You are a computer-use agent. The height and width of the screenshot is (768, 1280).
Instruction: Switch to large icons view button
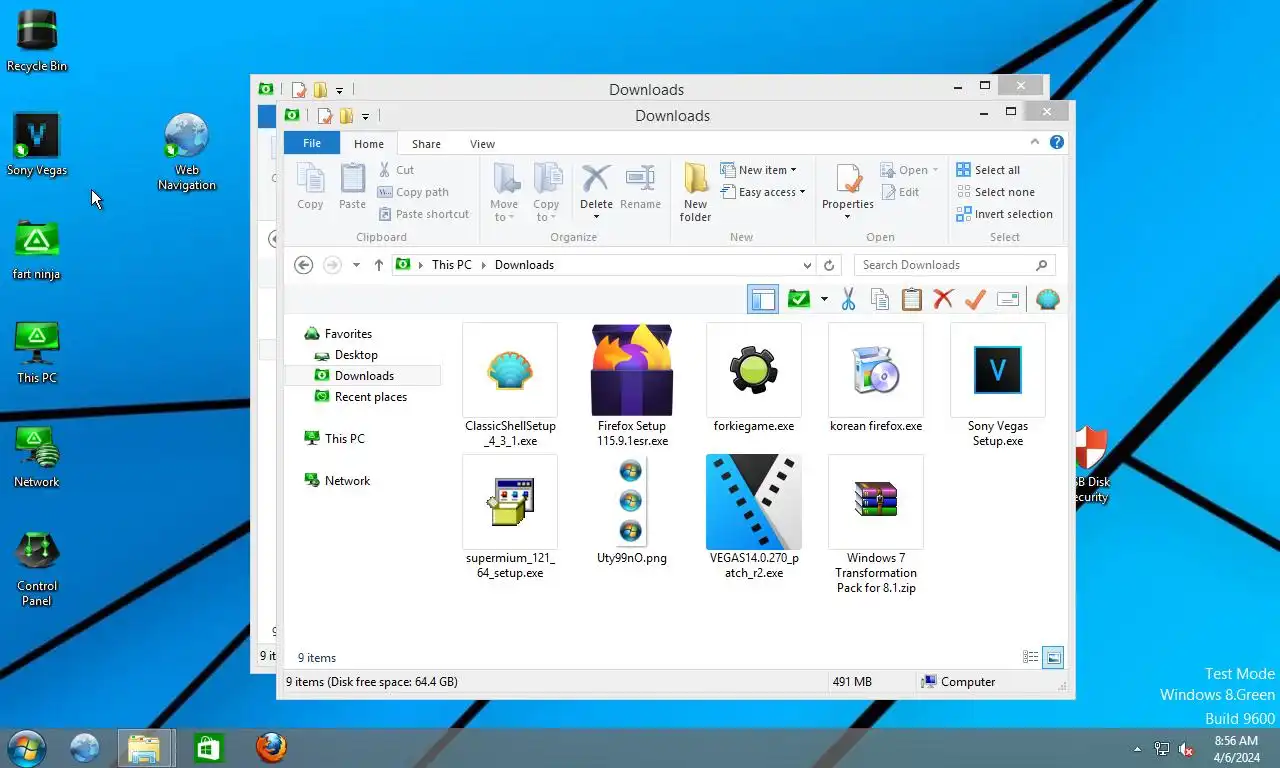pyautogui.click(x=1053, y=657)
